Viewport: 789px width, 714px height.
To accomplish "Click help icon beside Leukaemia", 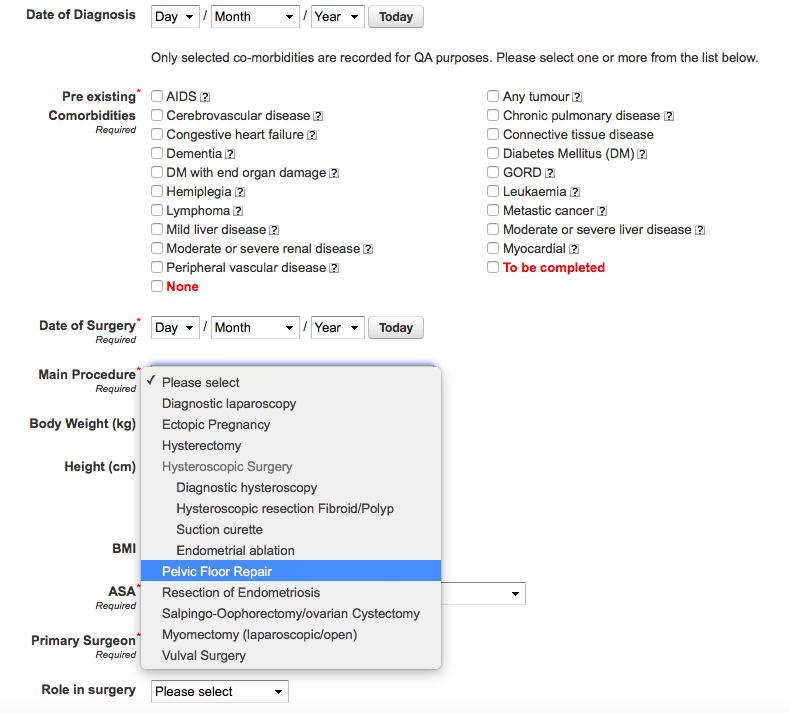I will [575, 192].
